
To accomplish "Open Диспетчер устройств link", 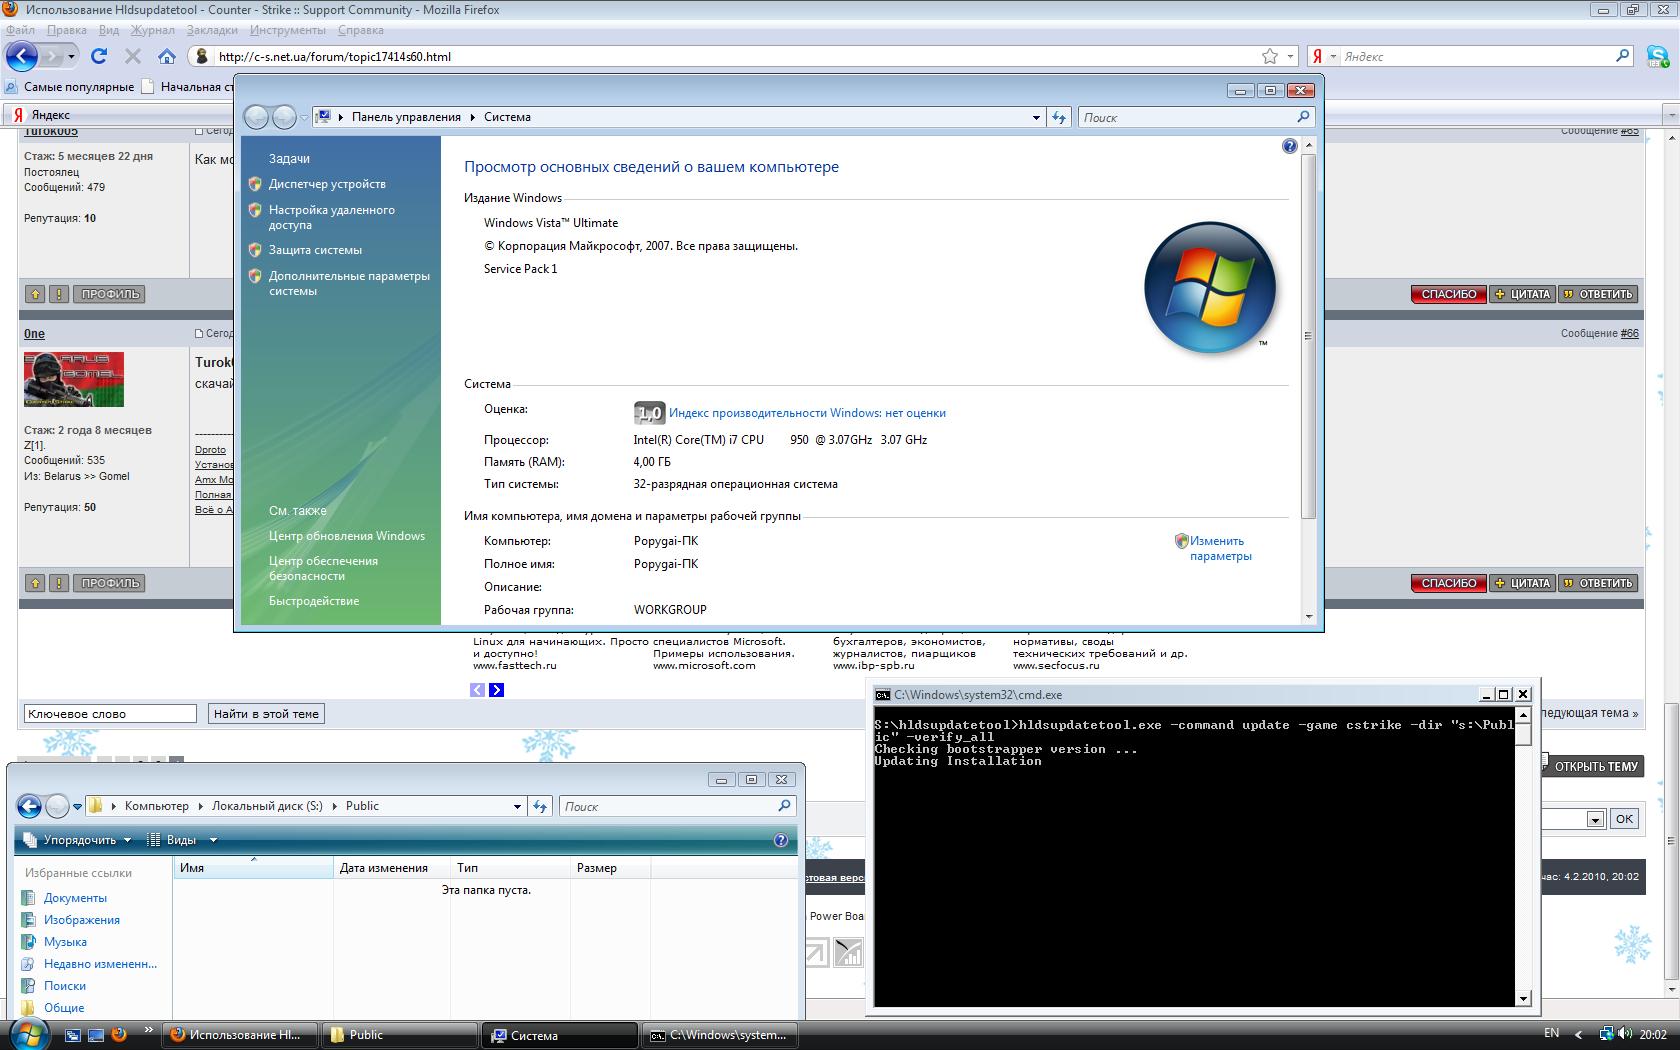I will coord(327,184).
